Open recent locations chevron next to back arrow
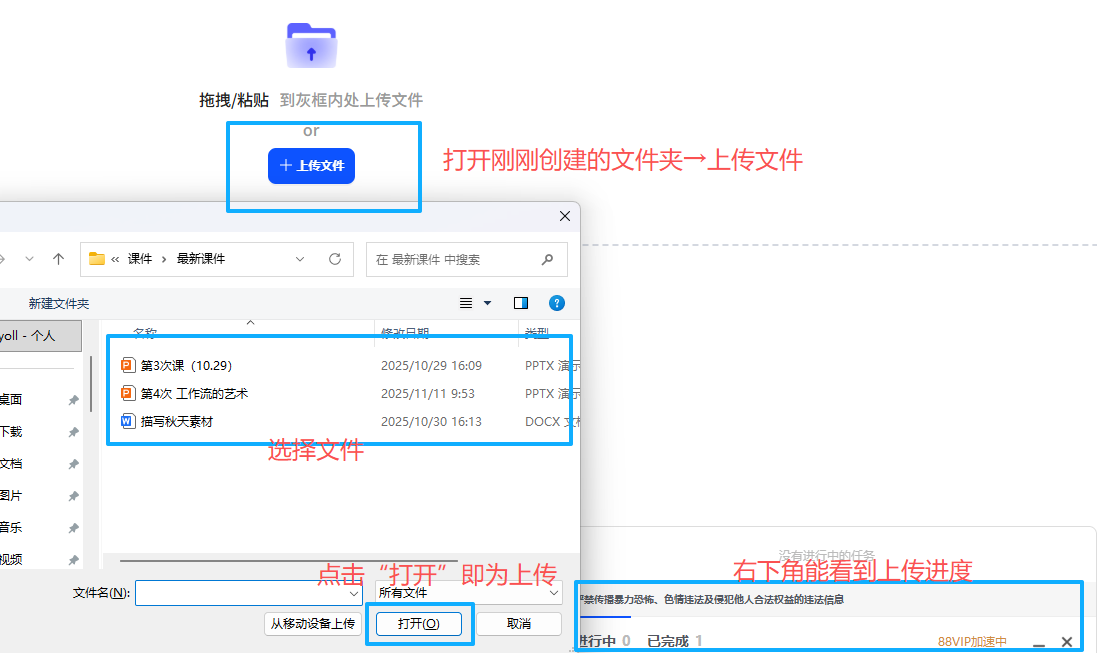 click(29, 259)
